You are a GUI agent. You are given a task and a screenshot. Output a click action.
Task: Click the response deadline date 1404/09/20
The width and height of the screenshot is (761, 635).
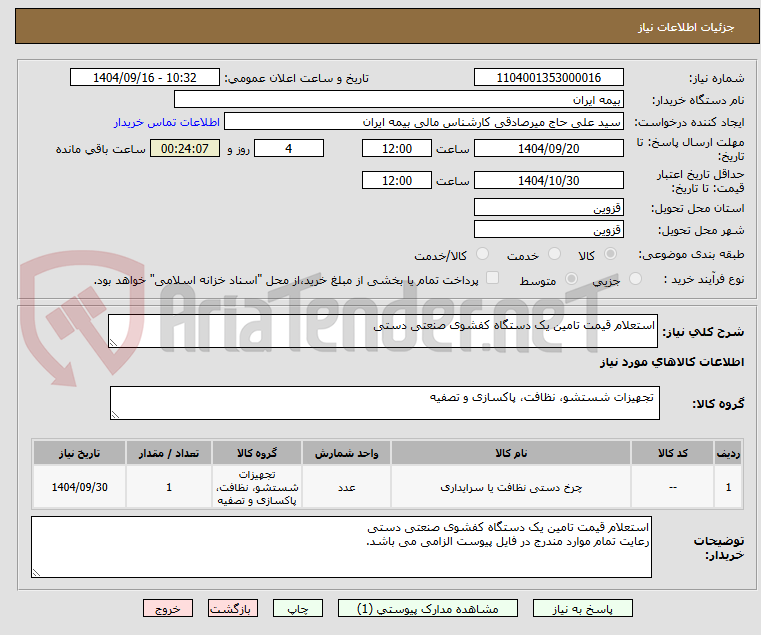click(x=548, y=149)
